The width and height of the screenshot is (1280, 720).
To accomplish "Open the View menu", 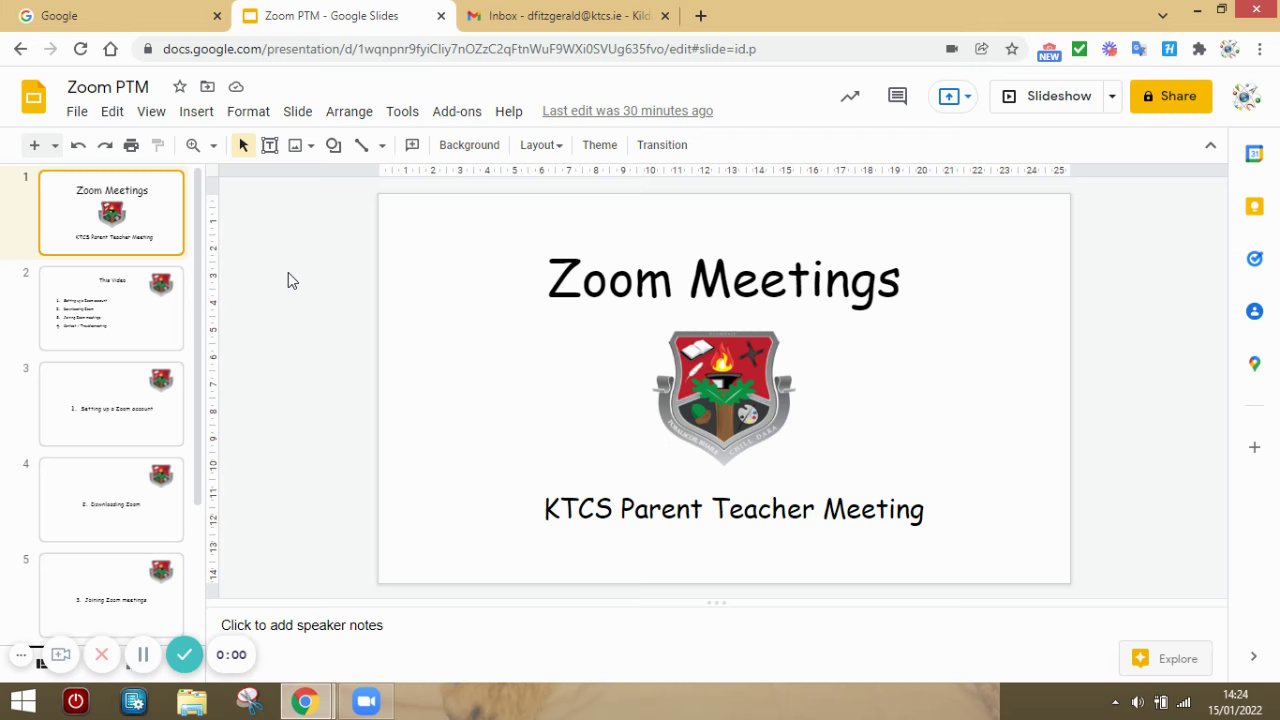I will (x=151, y=111).
